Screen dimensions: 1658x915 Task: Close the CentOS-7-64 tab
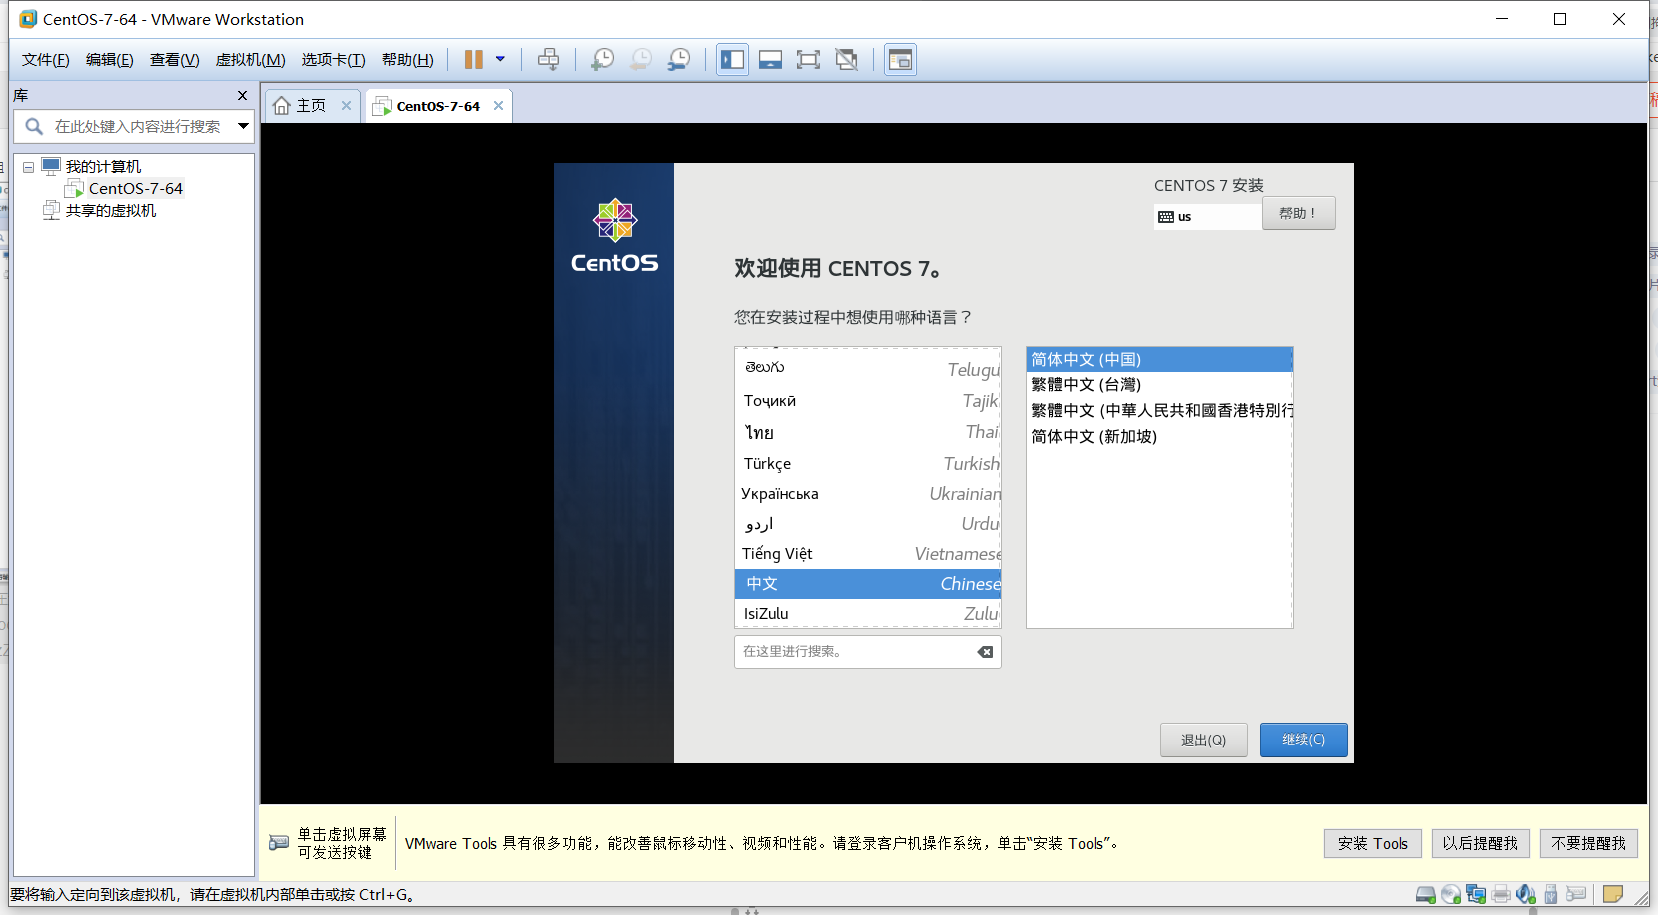point(498,106)
